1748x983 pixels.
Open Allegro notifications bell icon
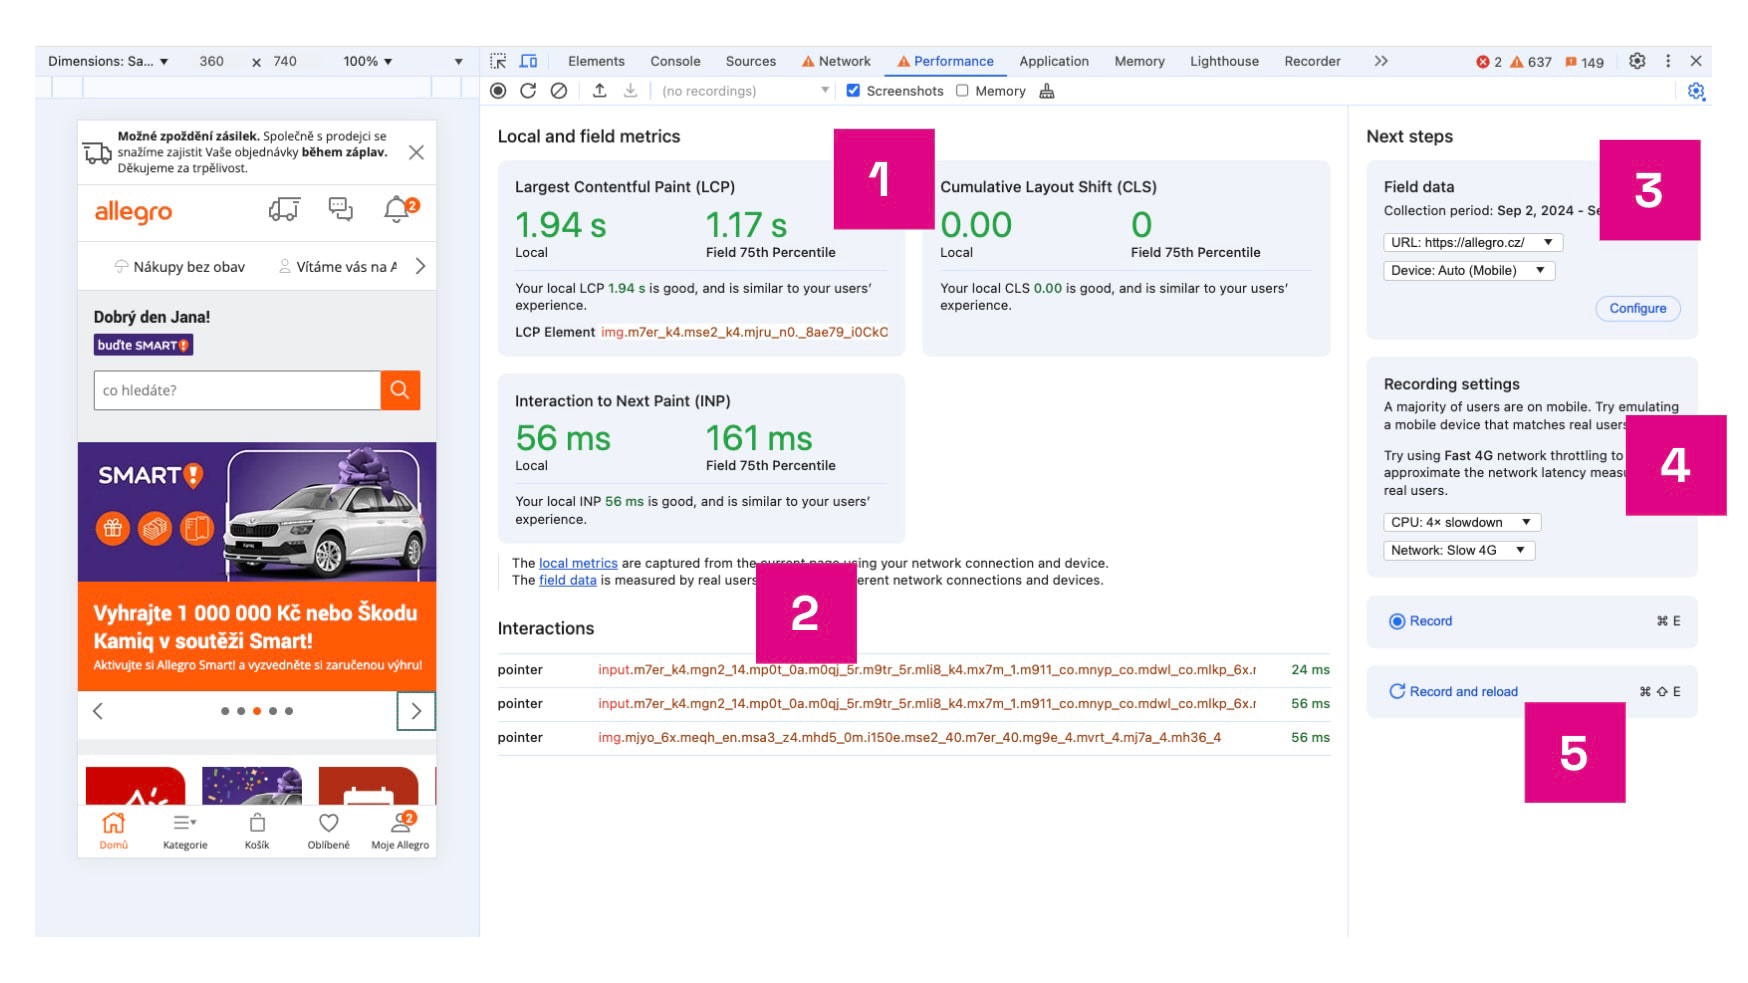coord(397,209)
